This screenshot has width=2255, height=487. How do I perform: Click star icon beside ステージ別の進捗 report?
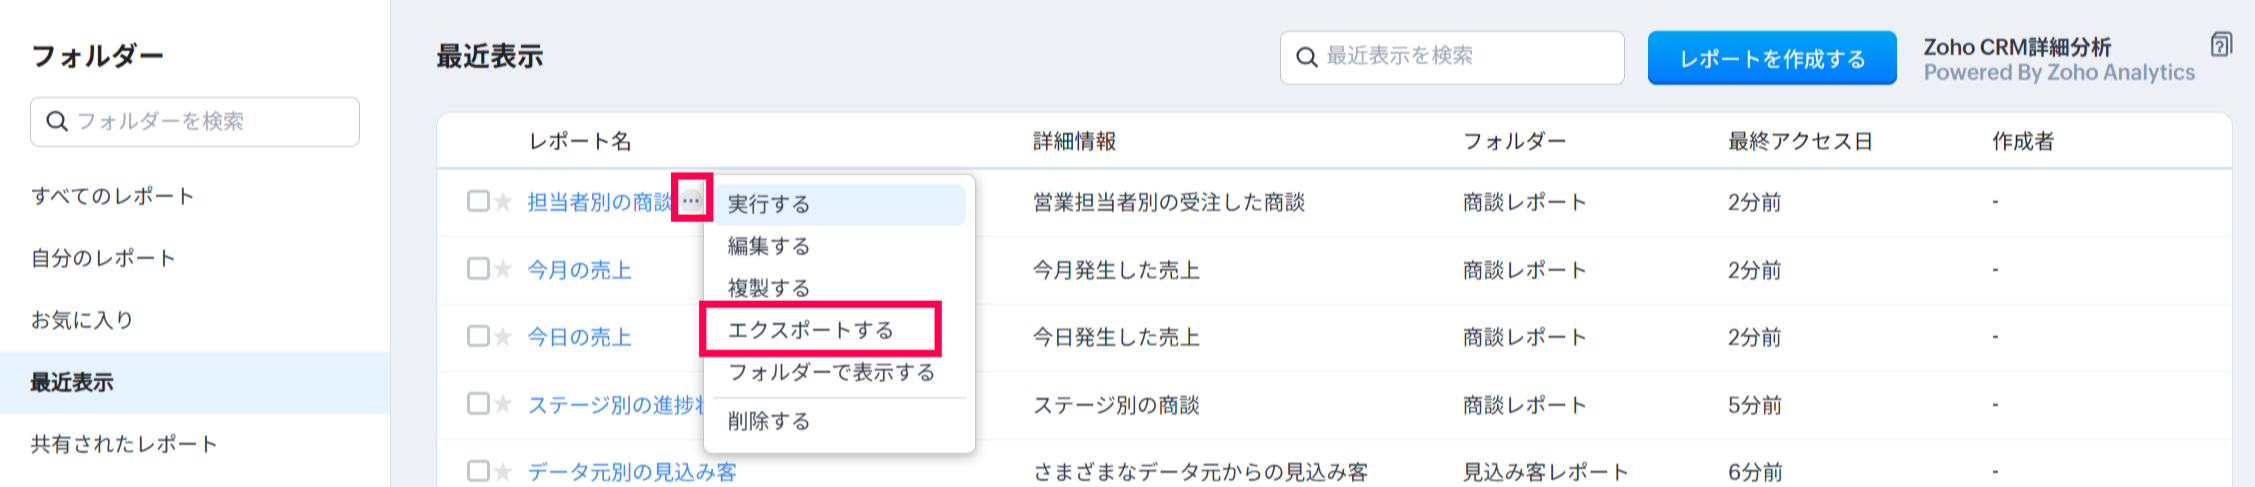(503, 404)
